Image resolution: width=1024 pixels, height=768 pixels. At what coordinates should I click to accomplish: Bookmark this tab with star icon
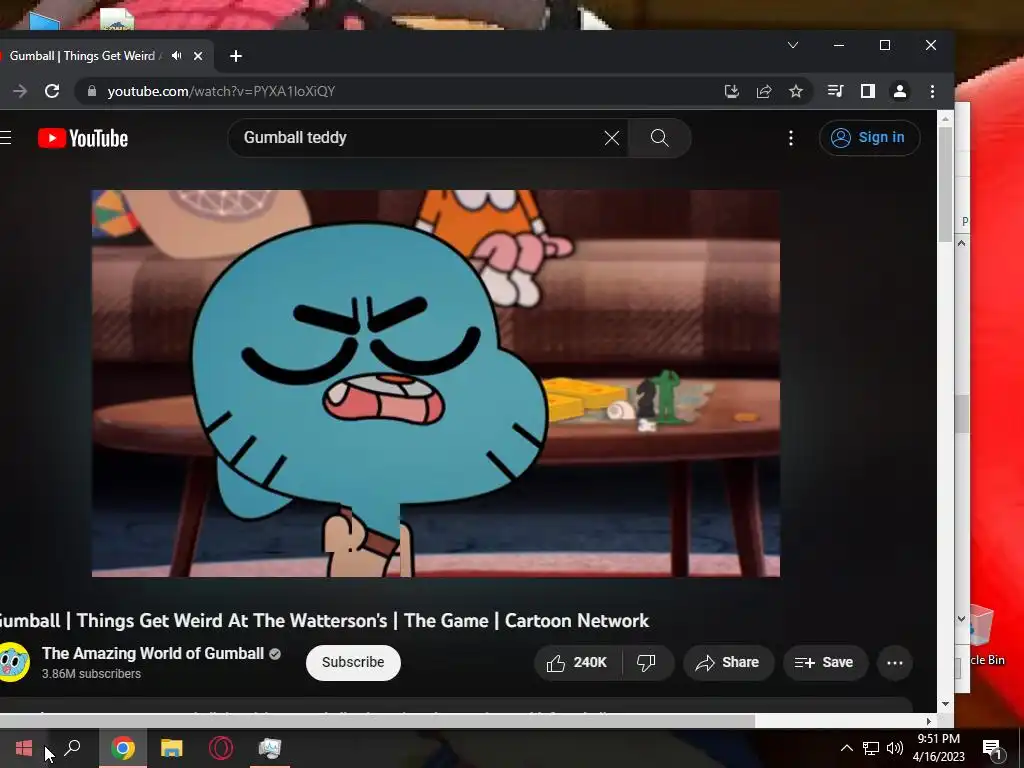pyautogui.click(x=795, y=91)
